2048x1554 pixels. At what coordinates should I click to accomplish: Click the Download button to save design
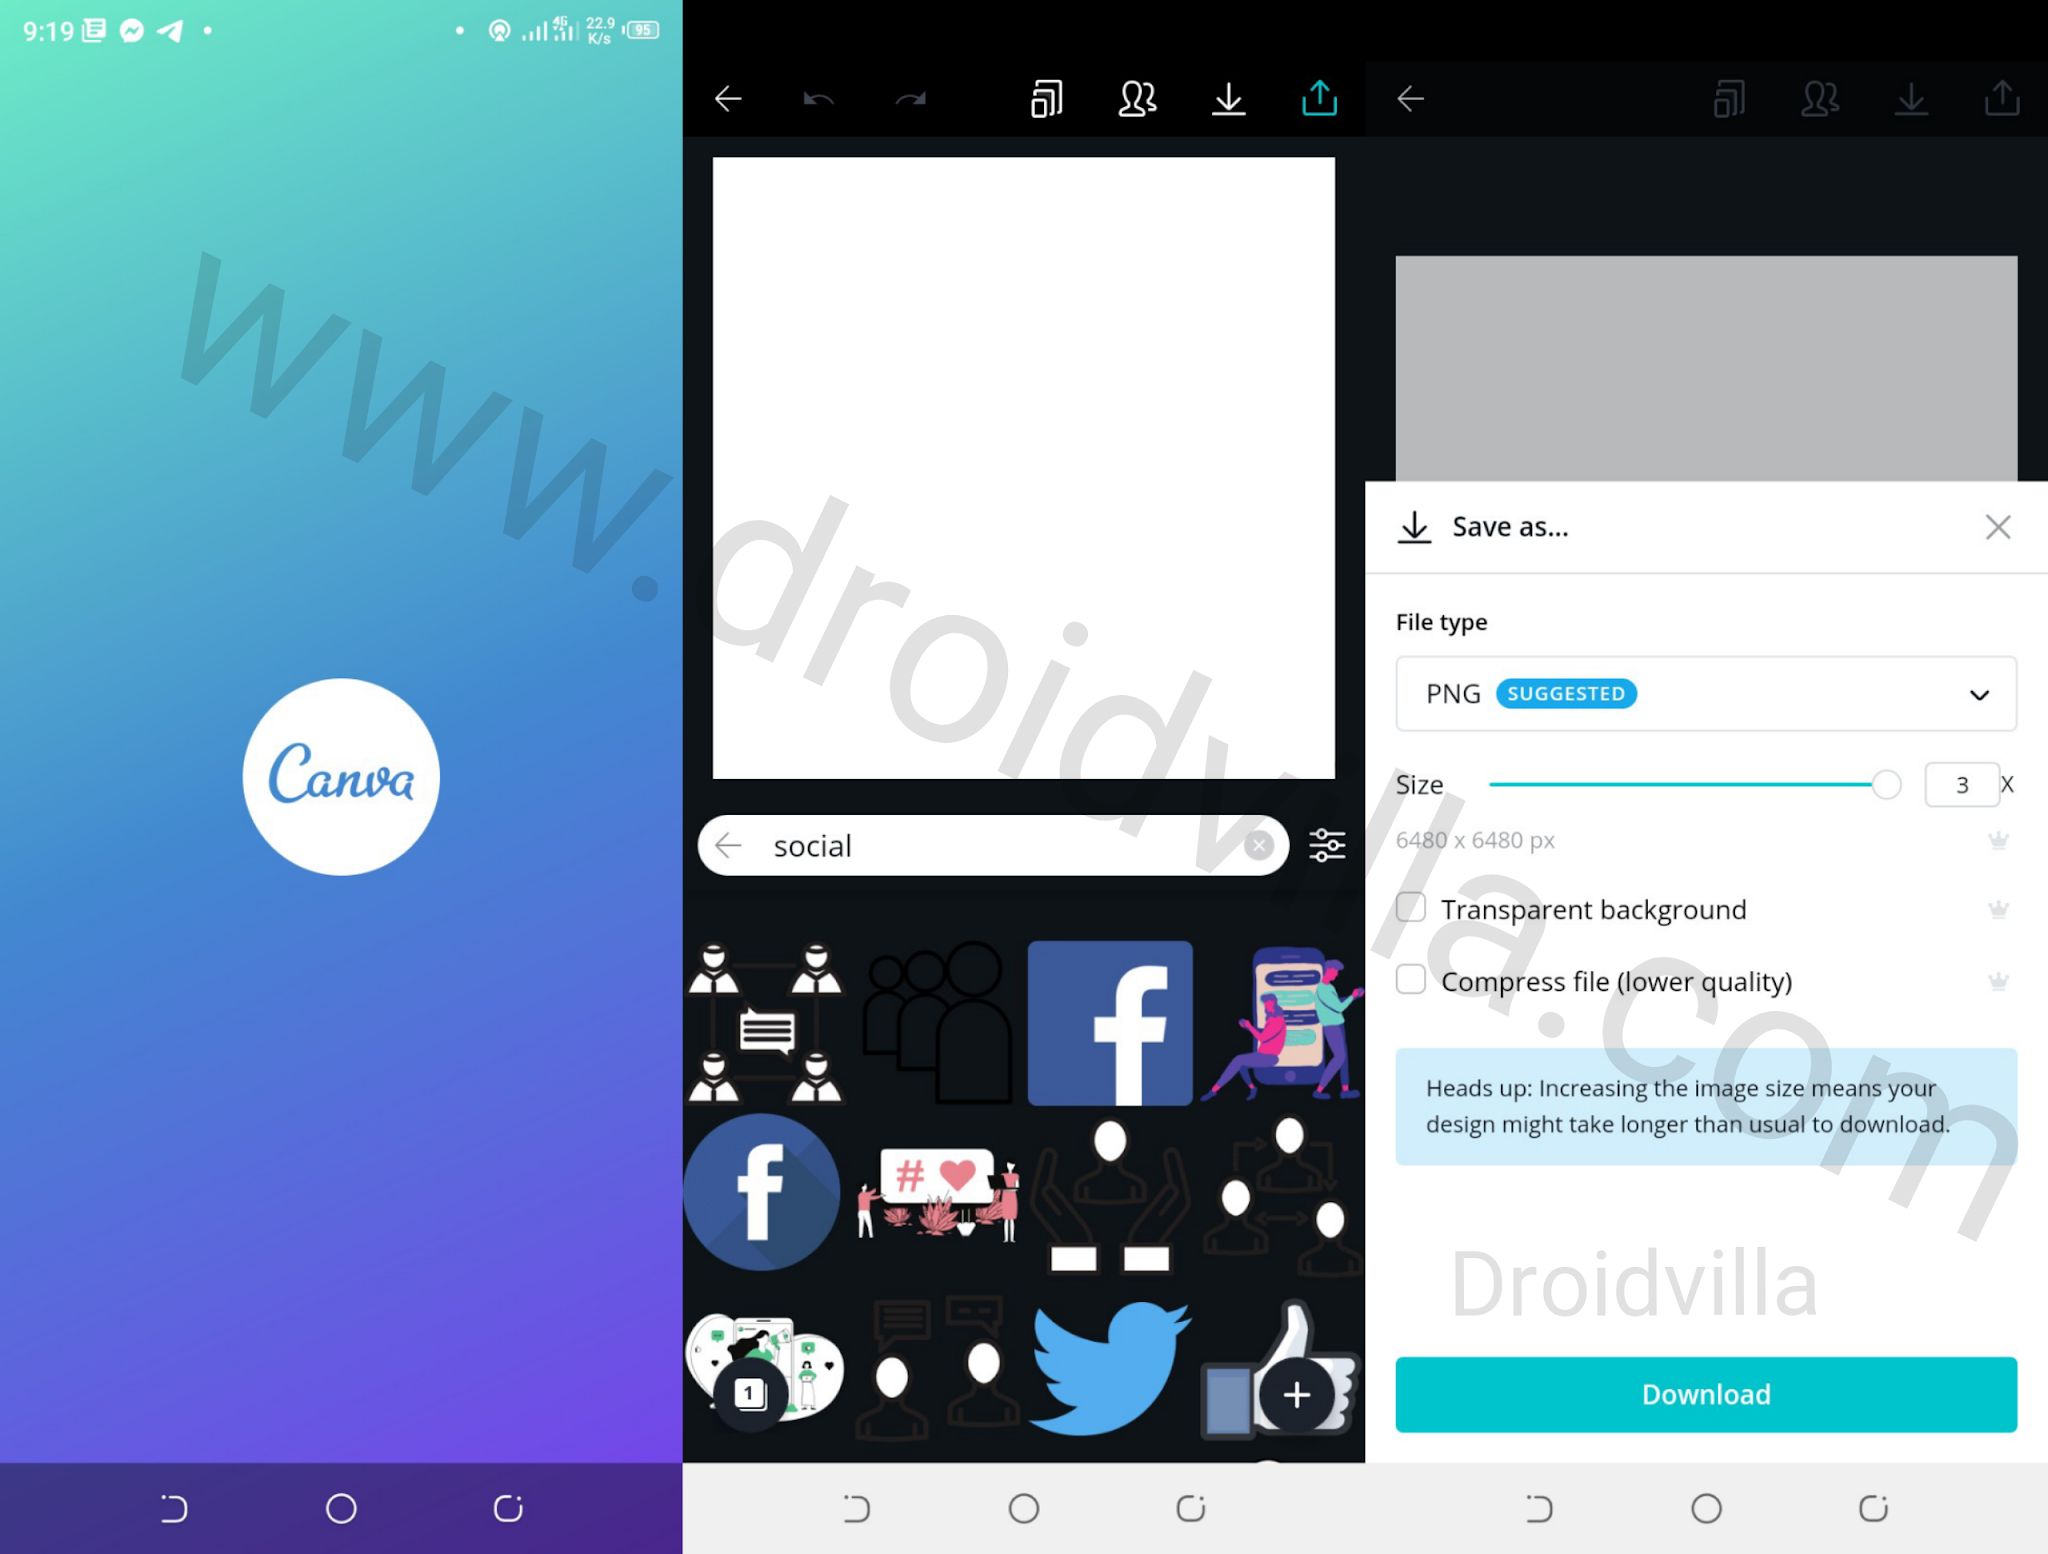[1705, 1392]
